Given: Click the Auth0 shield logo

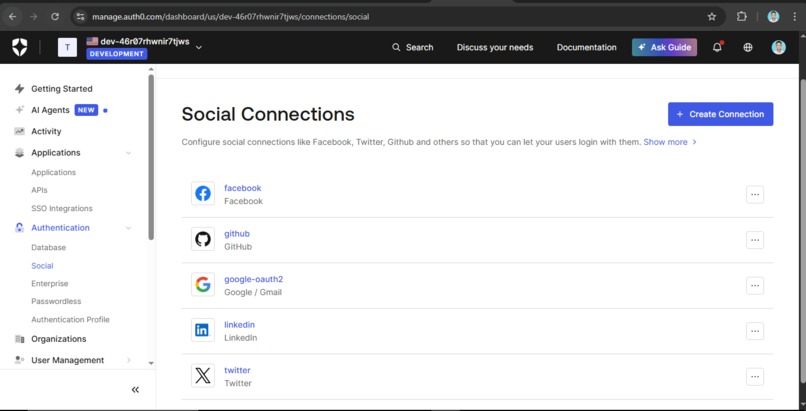Looking at the screenshot, I should tap(20, 47).
